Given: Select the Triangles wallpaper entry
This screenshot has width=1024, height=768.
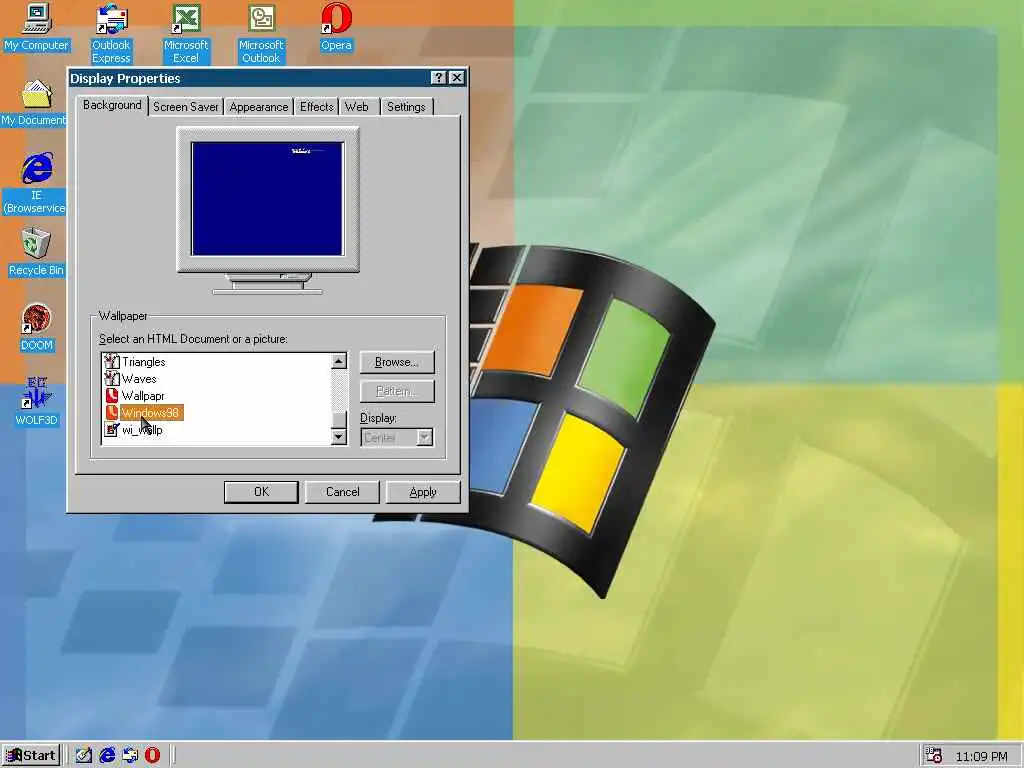Looking at the screenshot, I should pos(144,362).
